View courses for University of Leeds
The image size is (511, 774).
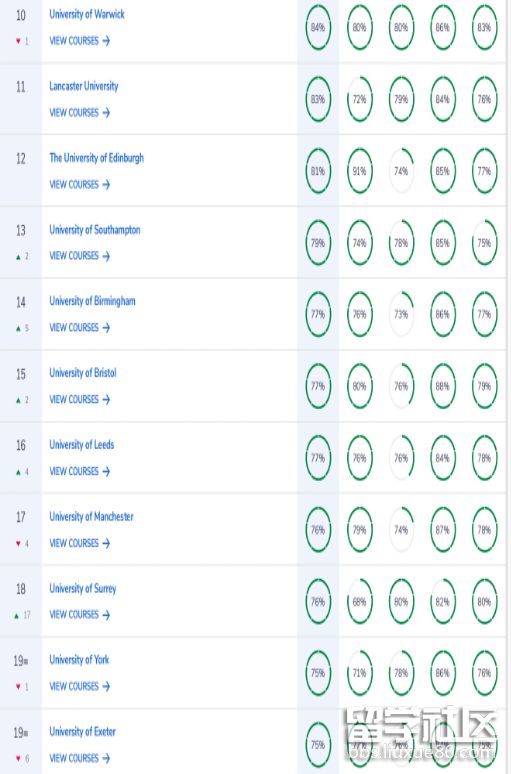click(79, 471)
